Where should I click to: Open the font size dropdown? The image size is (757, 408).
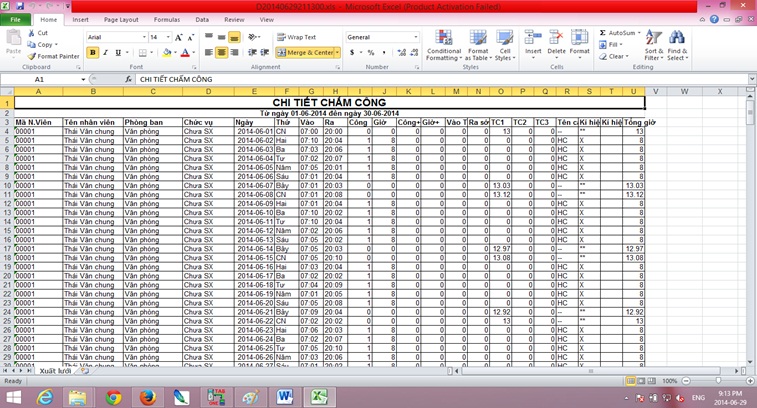coord(168,37)
